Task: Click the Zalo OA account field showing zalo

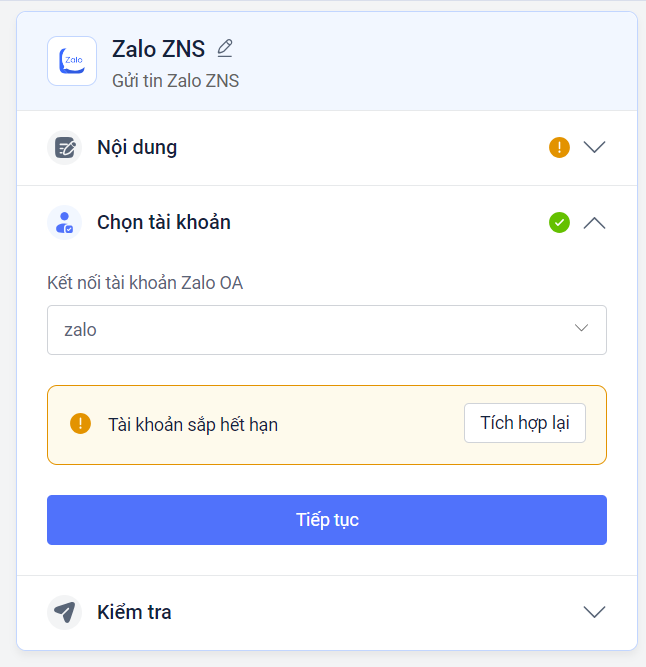Action: coord(300,330)
